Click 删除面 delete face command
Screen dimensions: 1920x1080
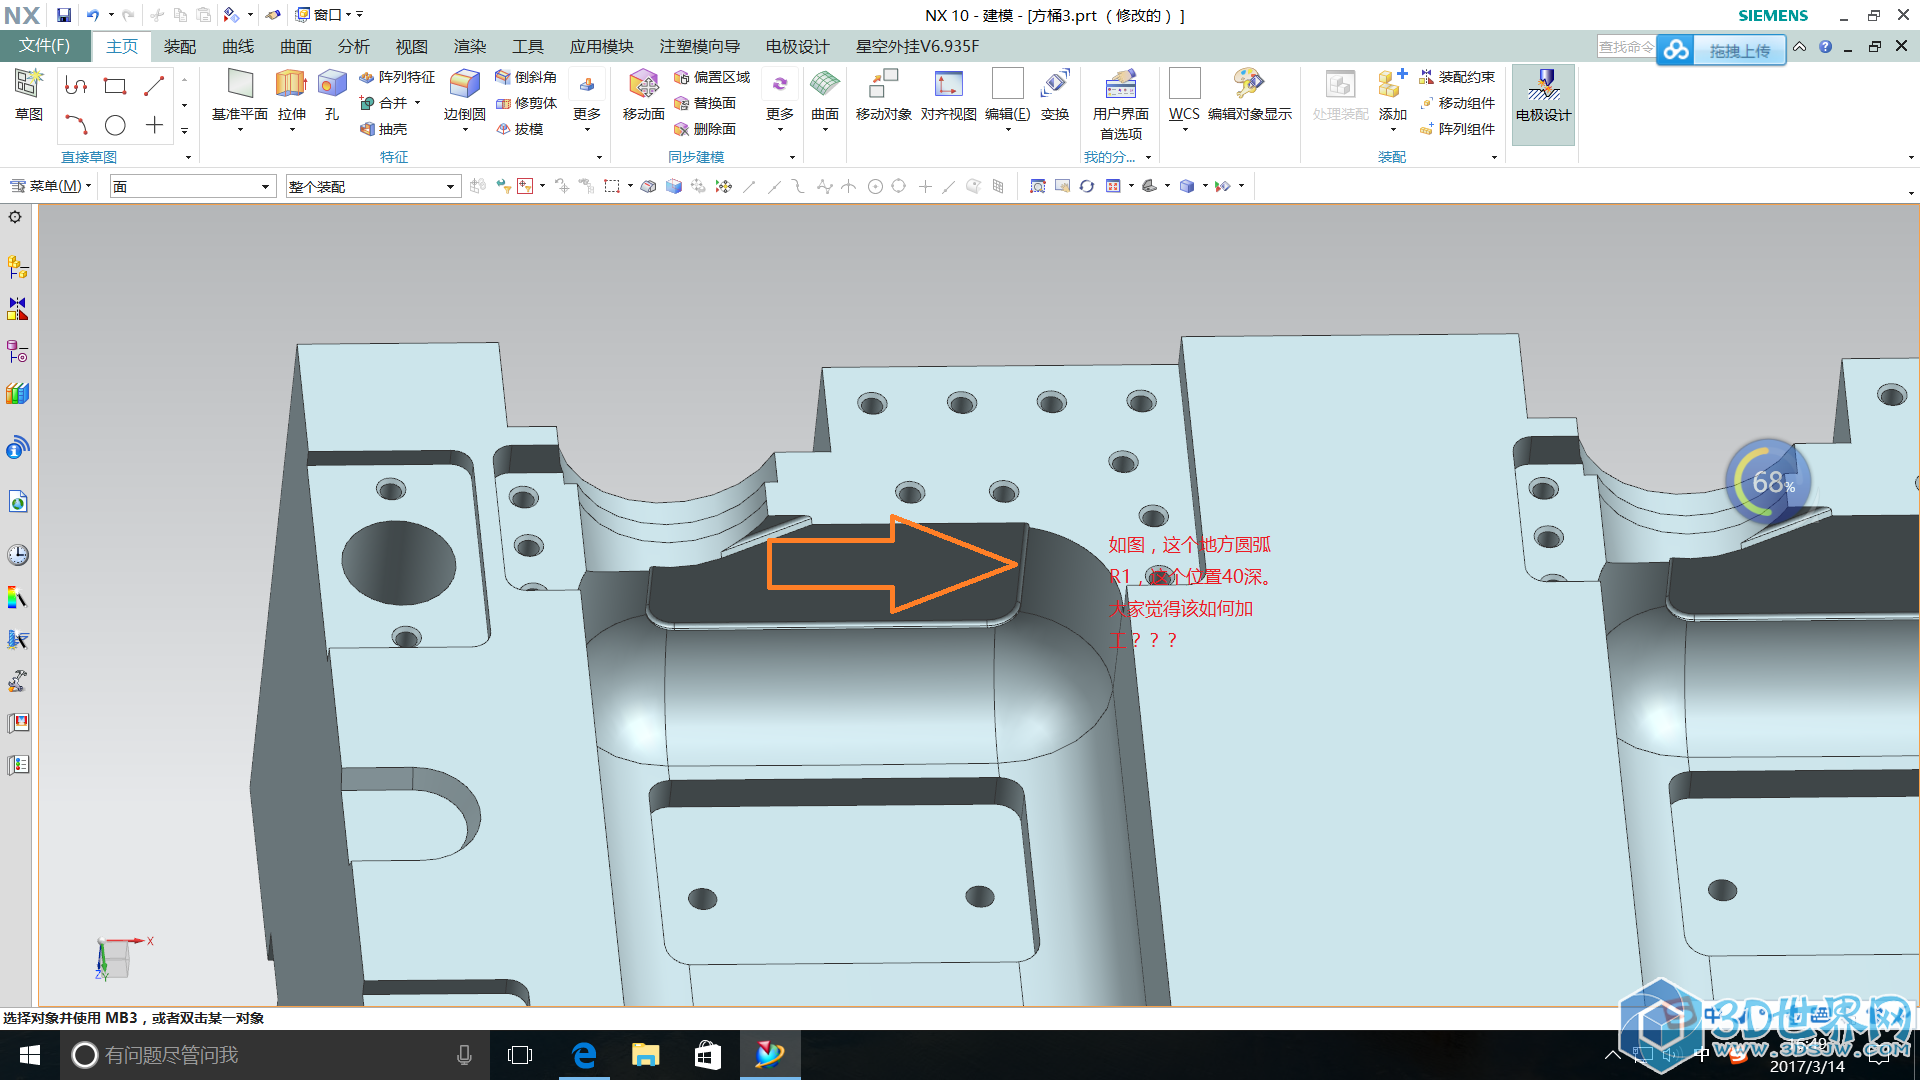tap(705, 129)
